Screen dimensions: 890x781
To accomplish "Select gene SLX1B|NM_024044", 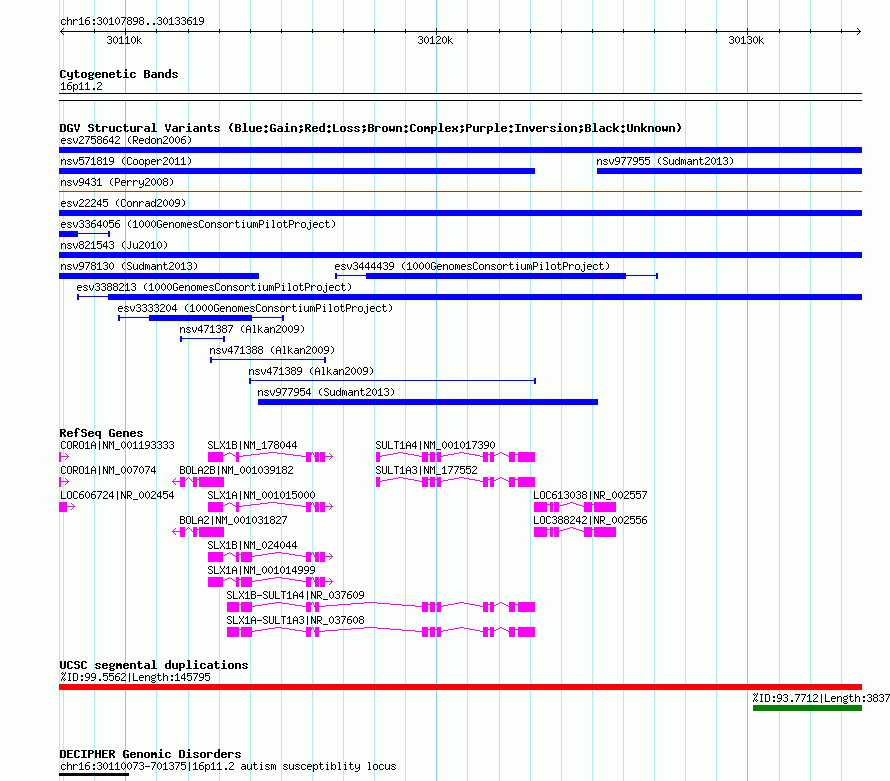I will click(252, 545).
